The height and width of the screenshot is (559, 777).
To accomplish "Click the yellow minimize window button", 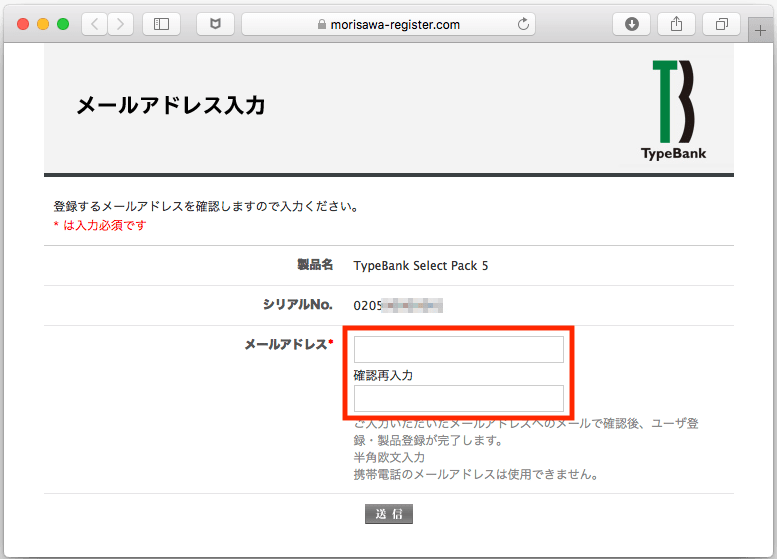I will [43, 24].
